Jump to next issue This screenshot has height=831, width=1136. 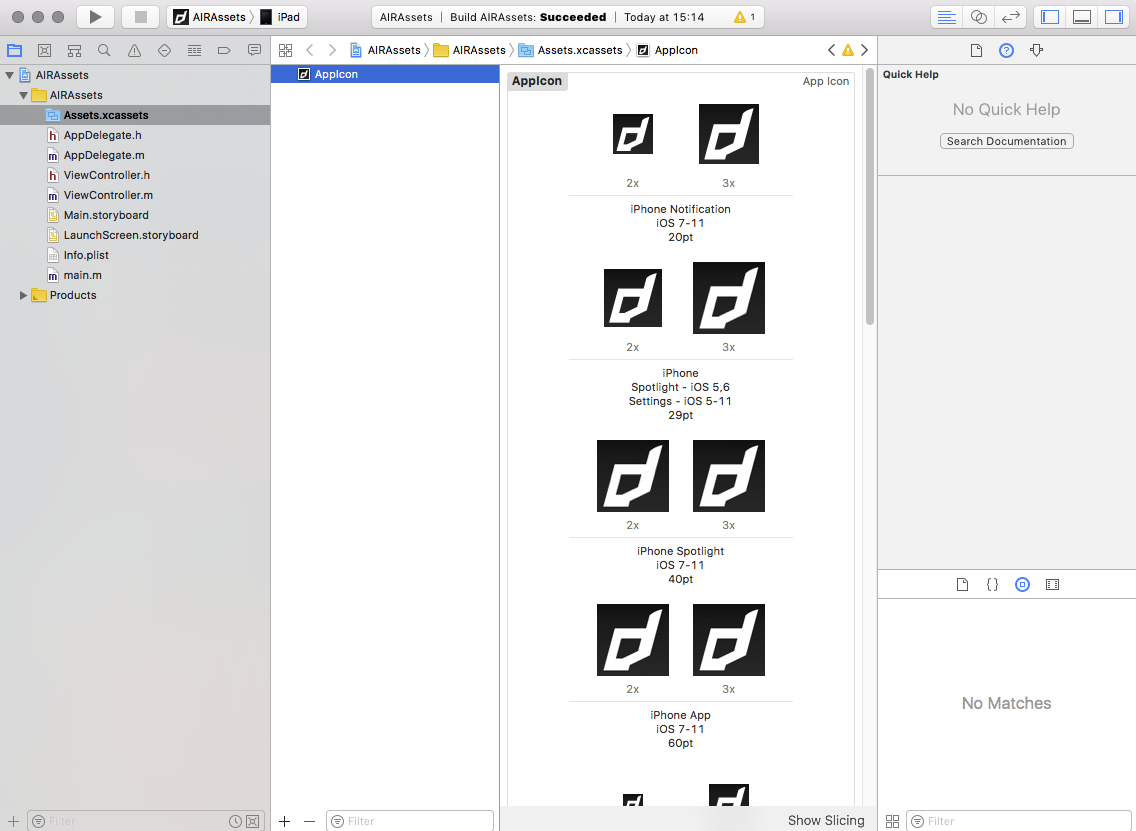[864, 50]
